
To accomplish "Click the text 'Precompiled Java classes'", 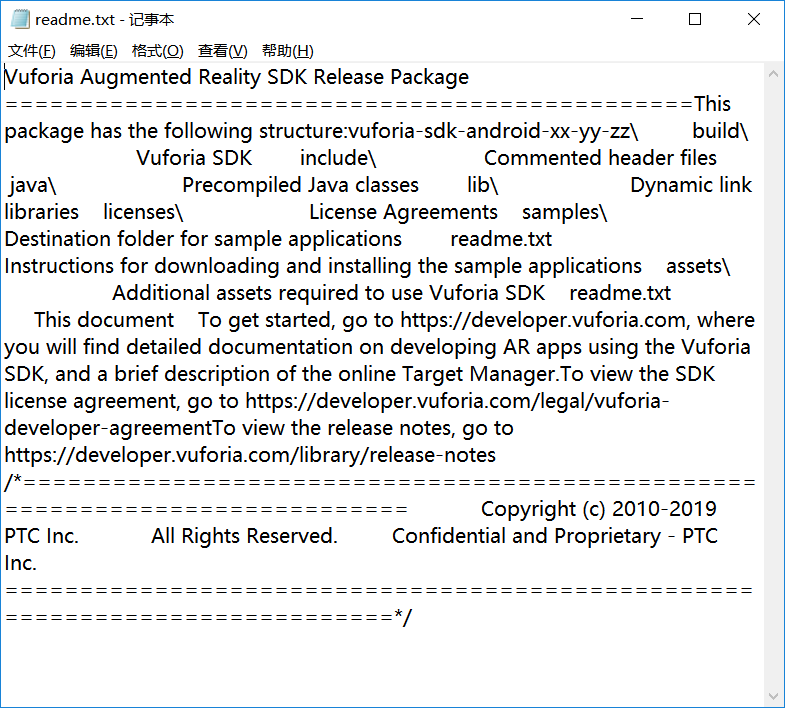I will pyautogui.click(x=300, y=185).
